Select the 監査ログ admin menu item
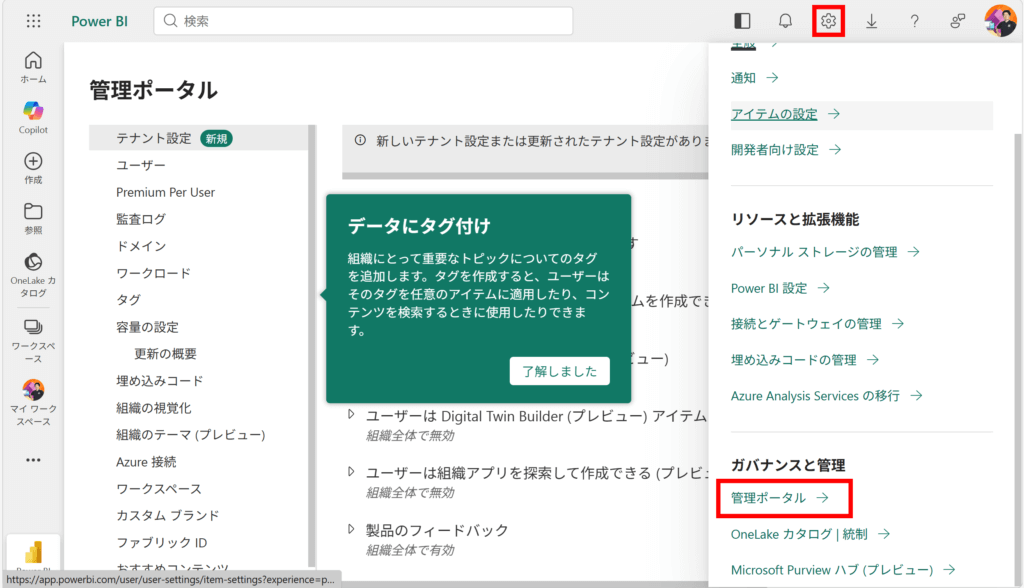Viewport: 1024px width, 588px height. point(141,219)
